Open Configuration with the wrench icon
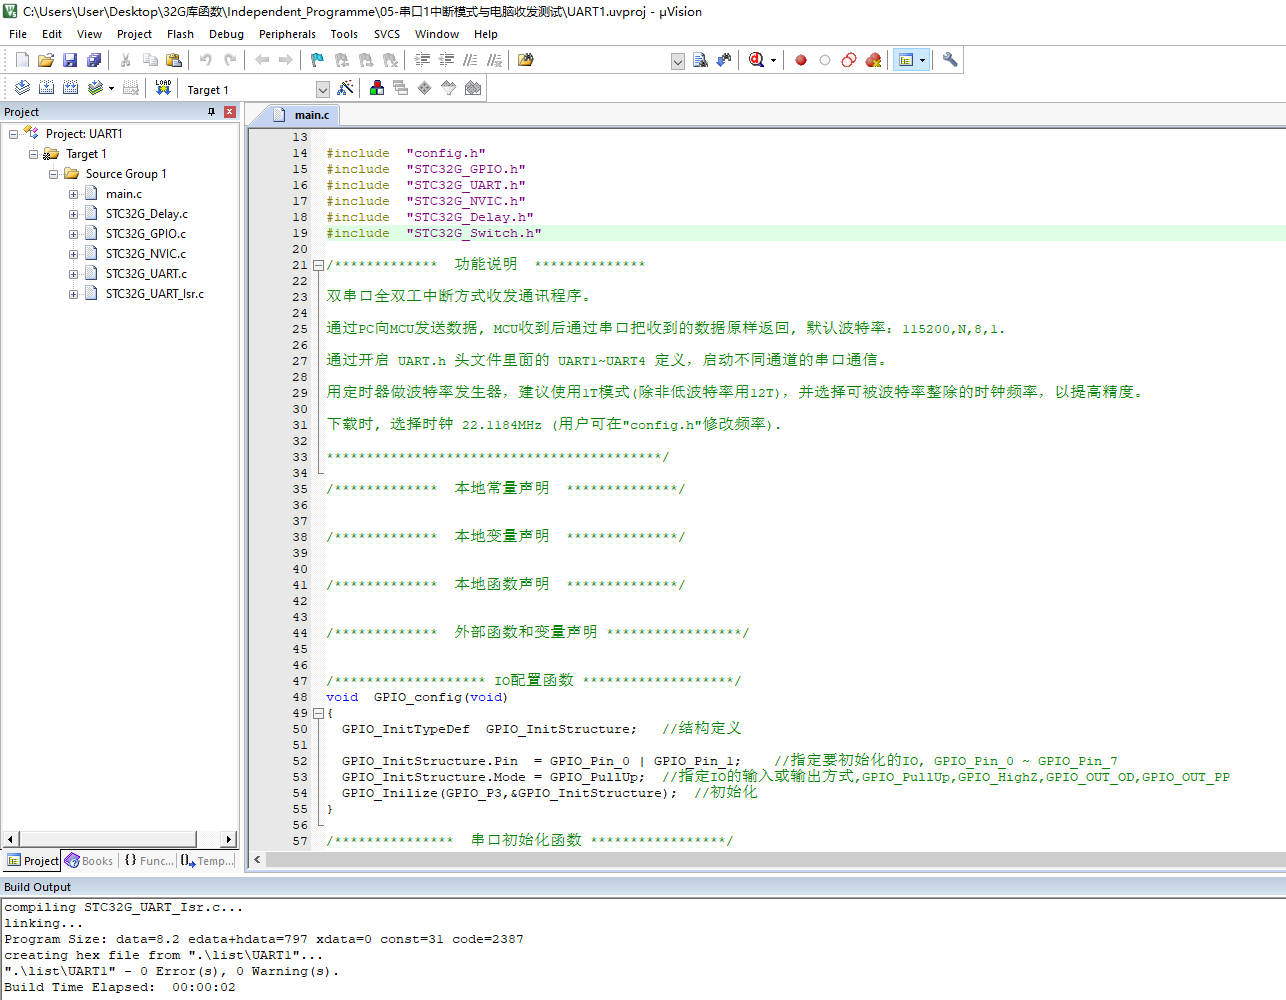This screenshot has height=1000, width=1286. click(x=950, y=60)
